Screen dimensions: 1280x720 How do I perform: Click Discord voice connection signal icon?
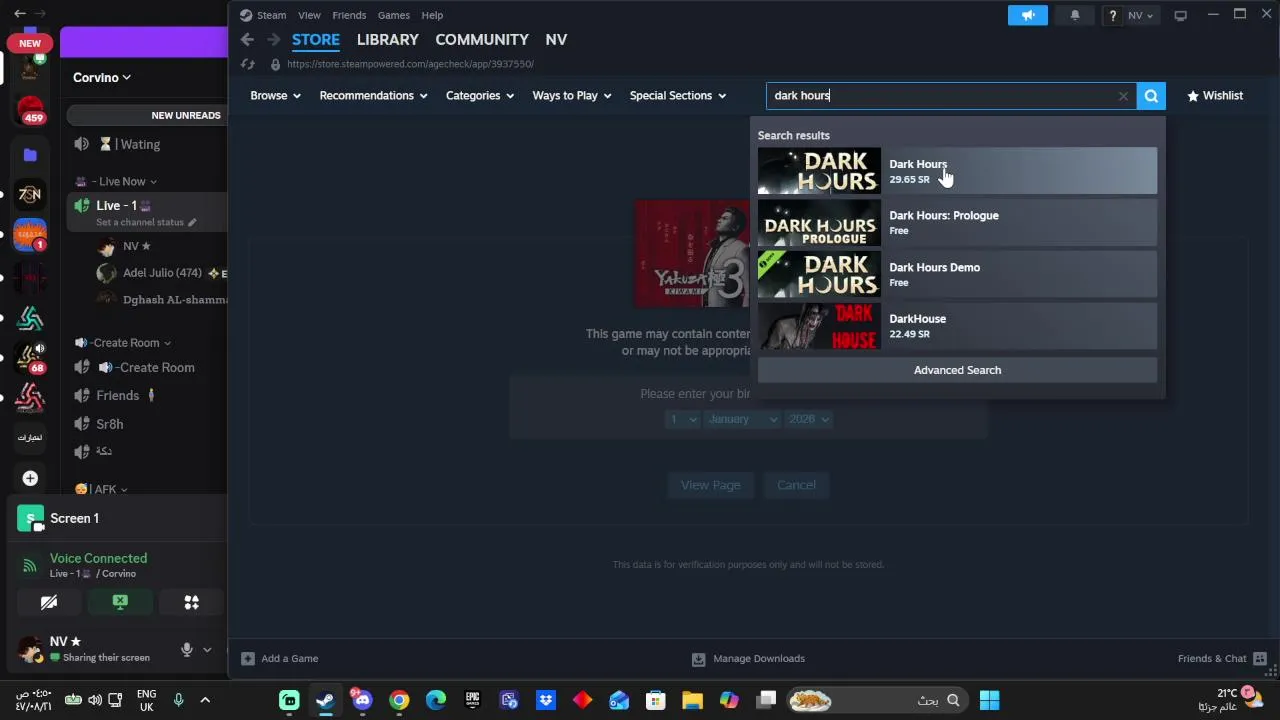[30, 565]
